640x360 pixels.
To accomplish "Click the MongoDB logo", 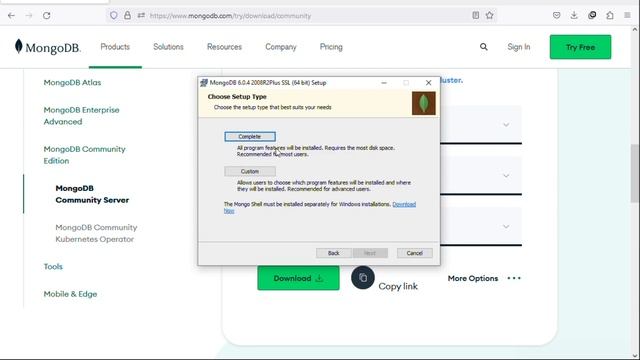I will 47,47.
